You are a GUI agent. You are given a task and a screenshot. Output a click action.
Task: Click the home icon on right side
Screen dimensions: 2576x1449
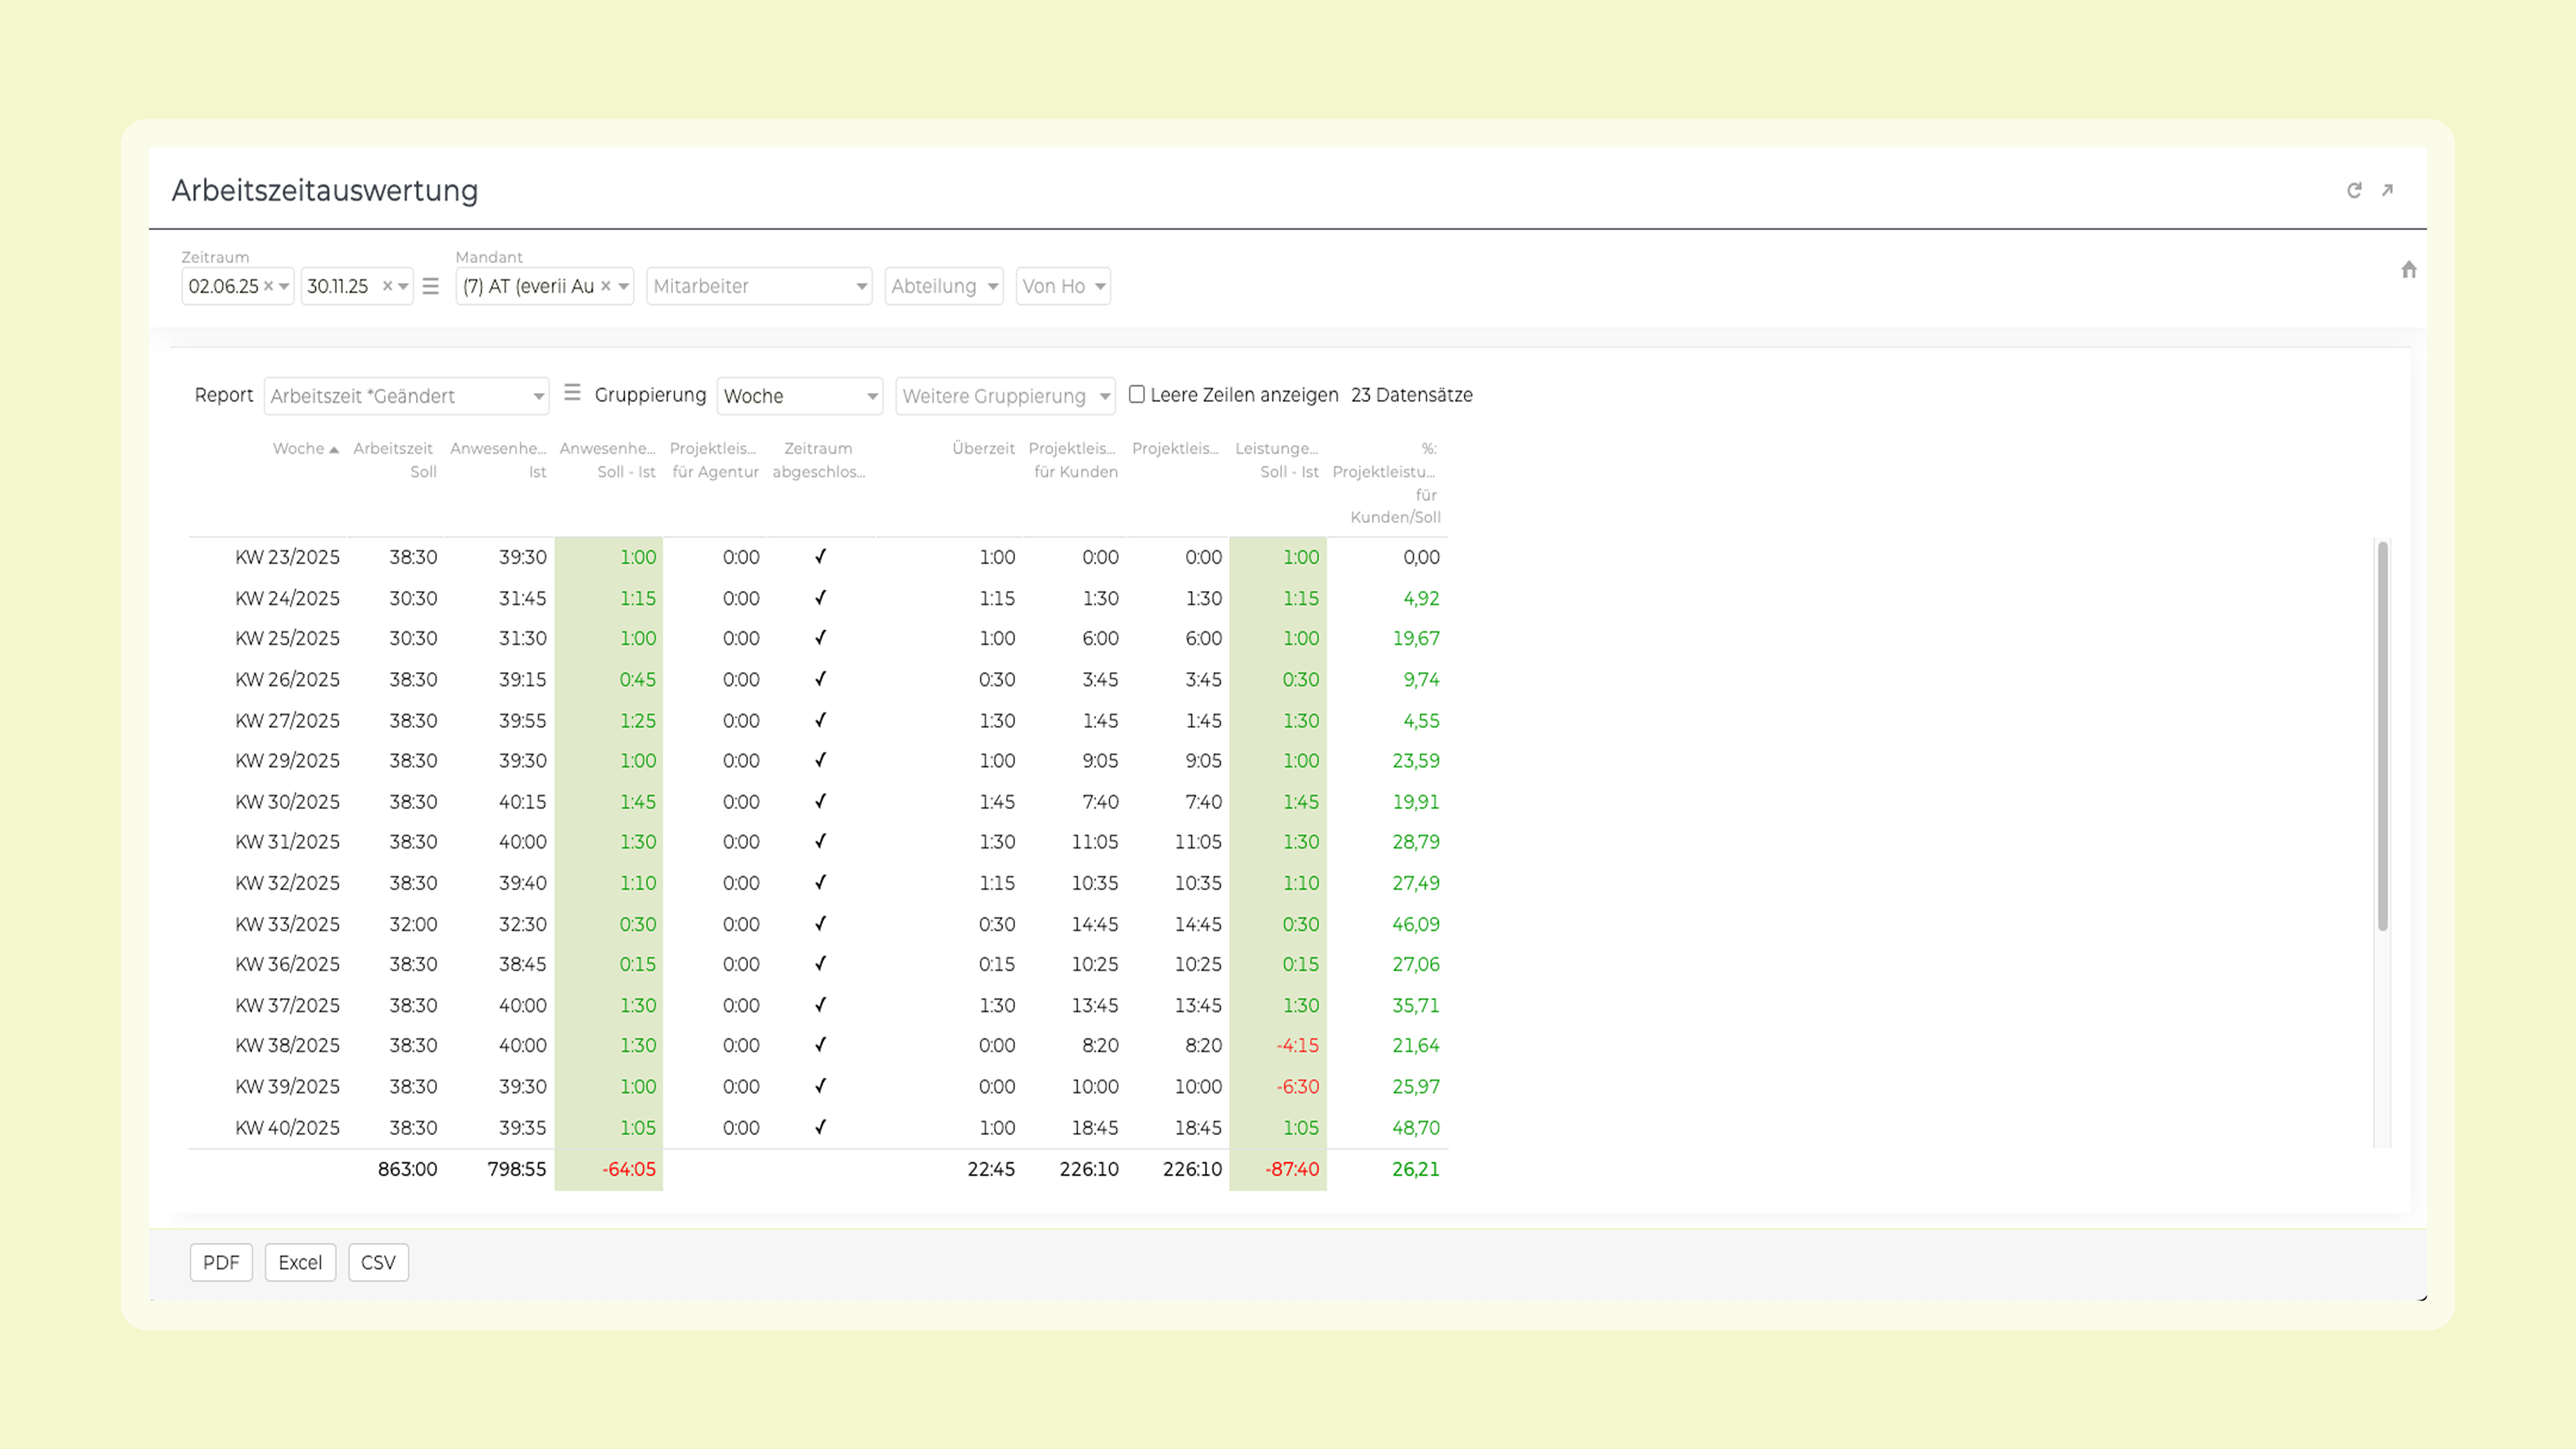coord(2408,270)
